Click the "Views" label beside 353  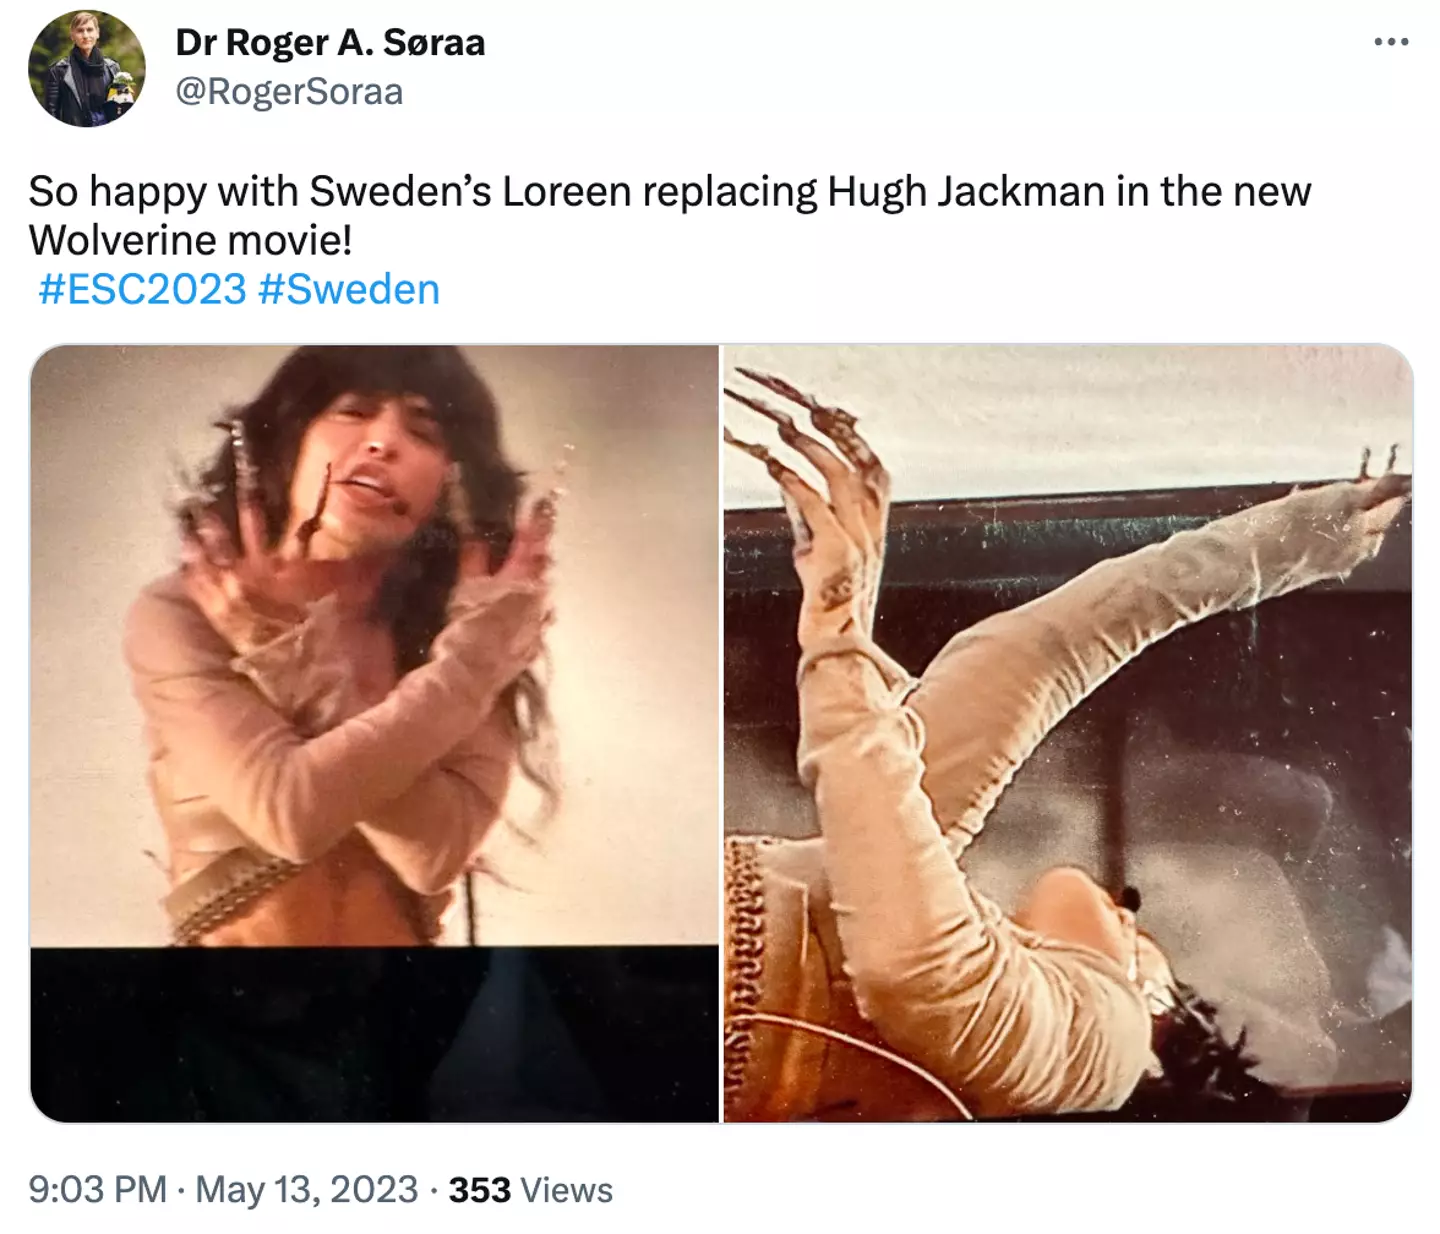(566, 1190)
